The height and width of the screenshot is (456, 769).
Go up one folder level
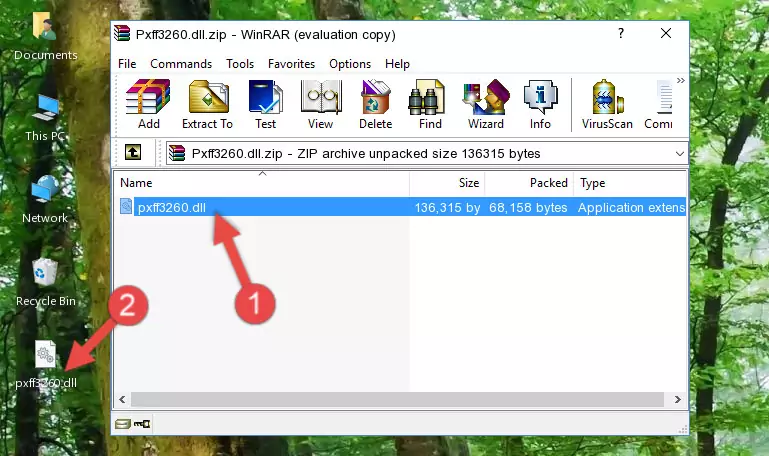click(133, 152)
